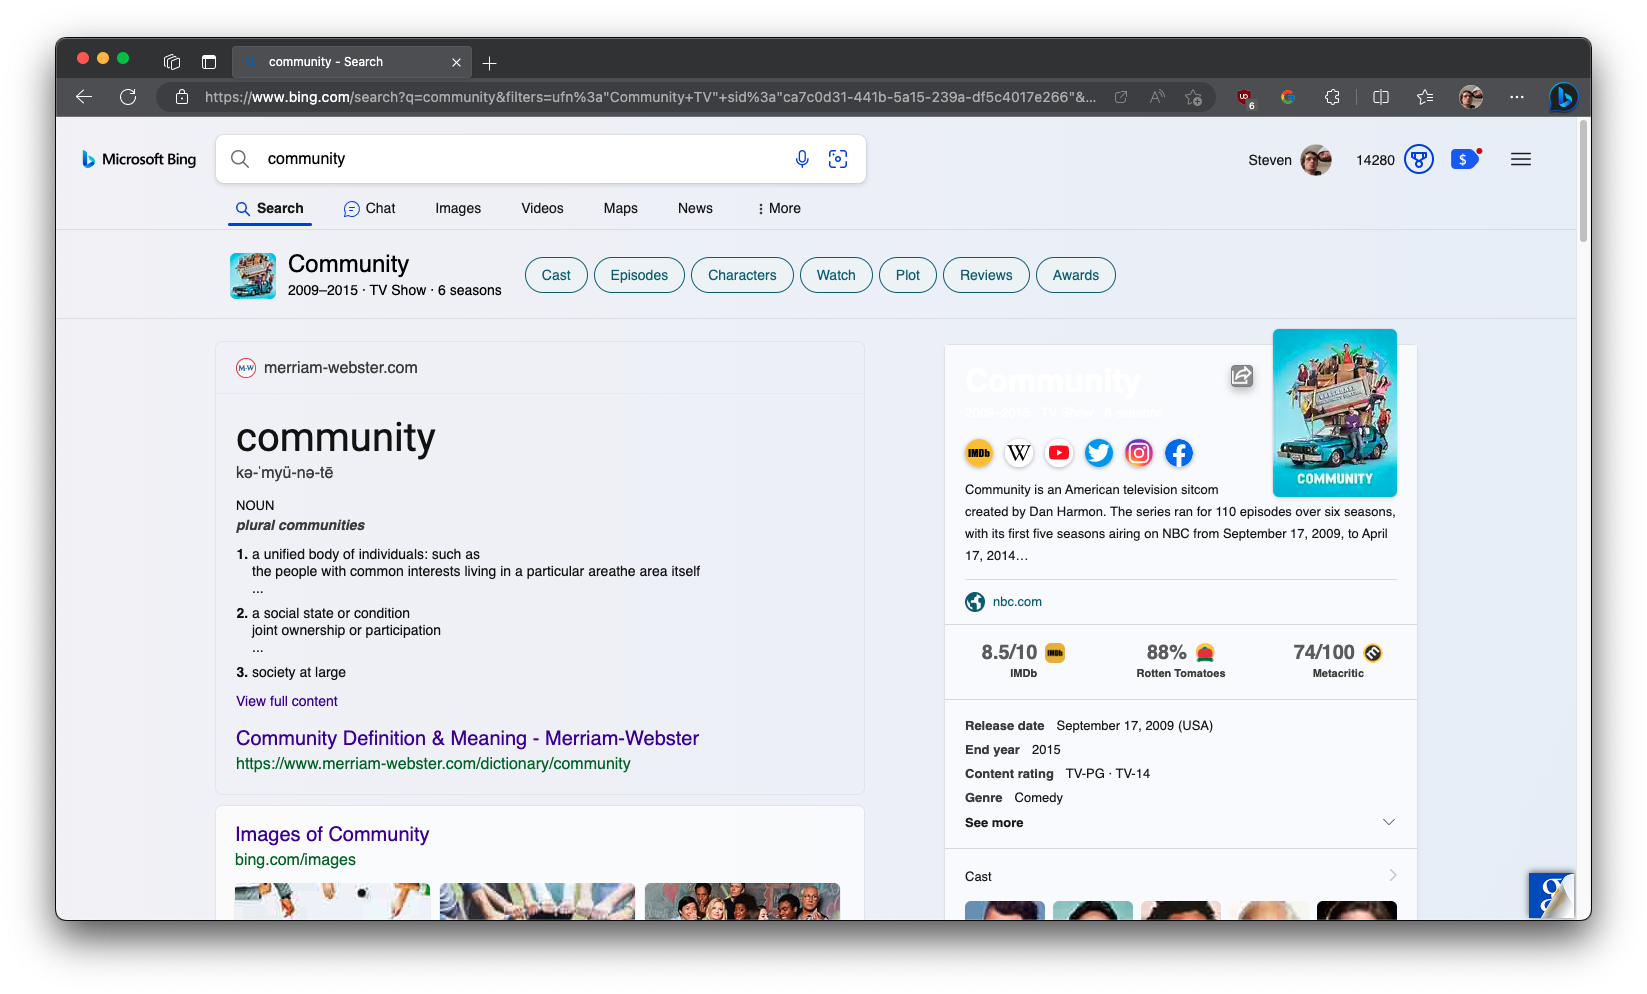Open Steven's account profile
The width and height of the screenshot is (1647, 994).
[x=1289, y=160]
